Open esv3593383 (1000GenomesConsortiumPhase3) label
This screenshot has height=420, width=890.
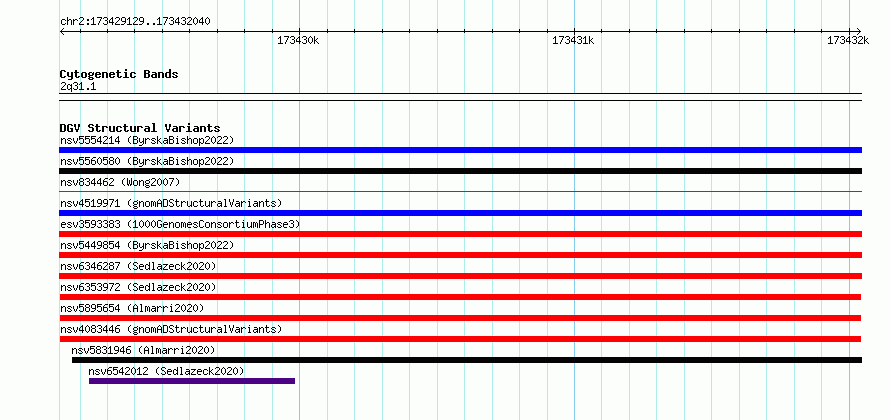[180, 224]
